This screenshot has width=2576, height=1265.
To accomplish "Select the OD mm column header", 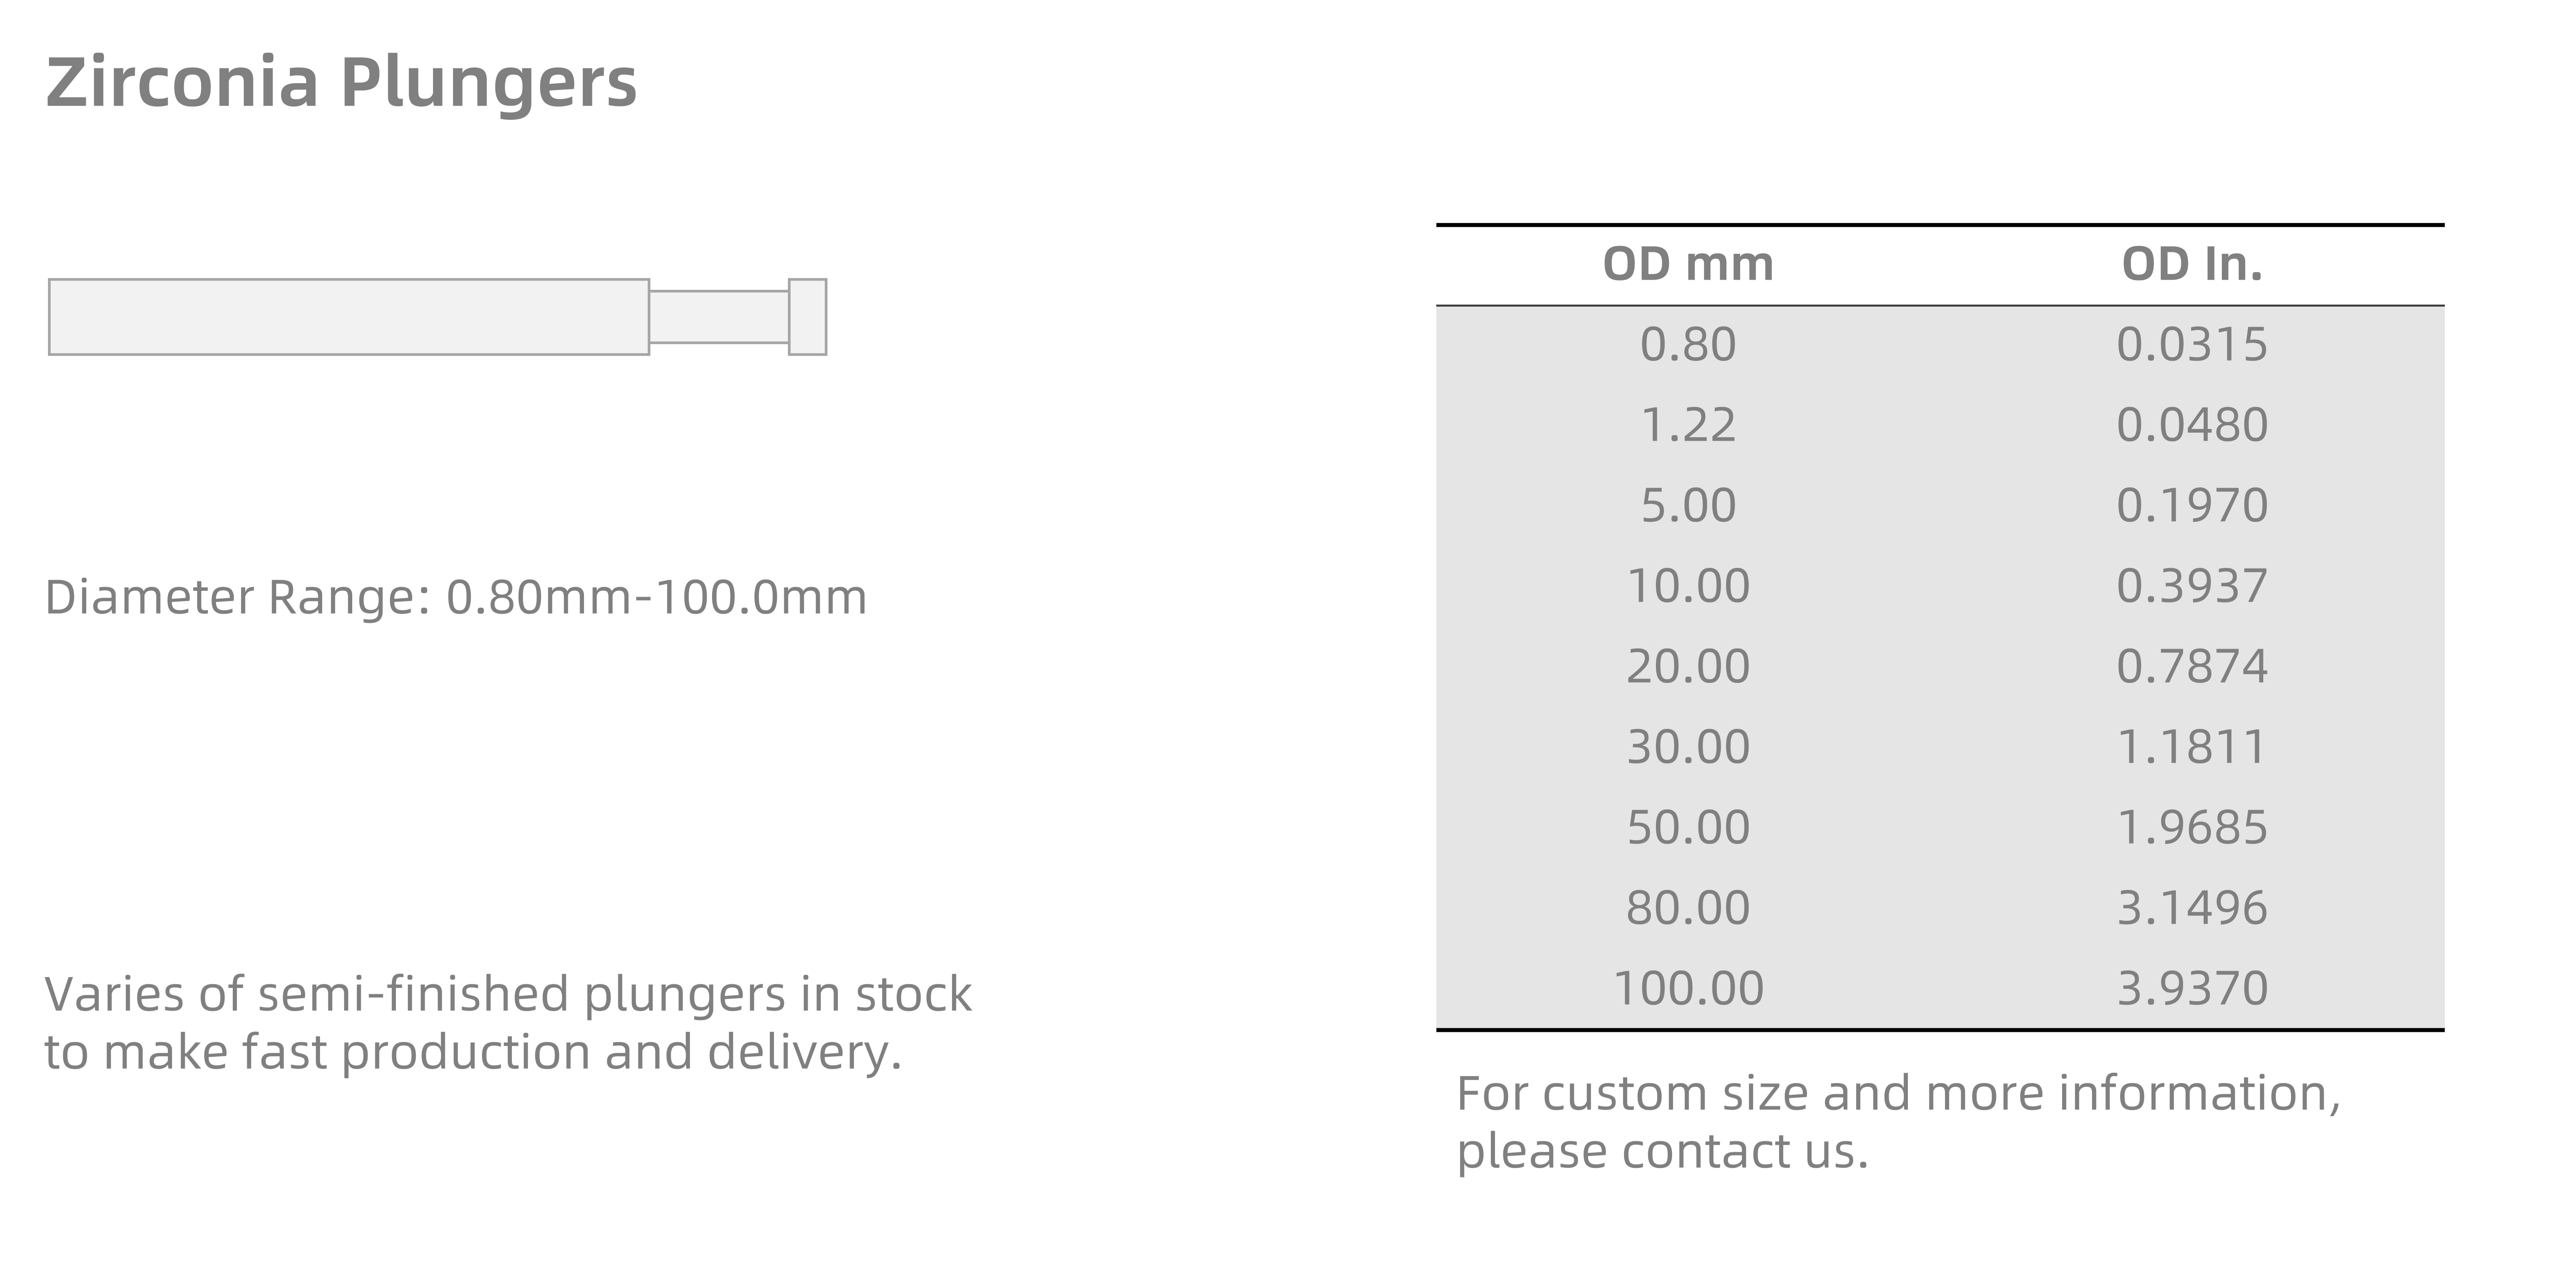I will [x=1688, y=264].
